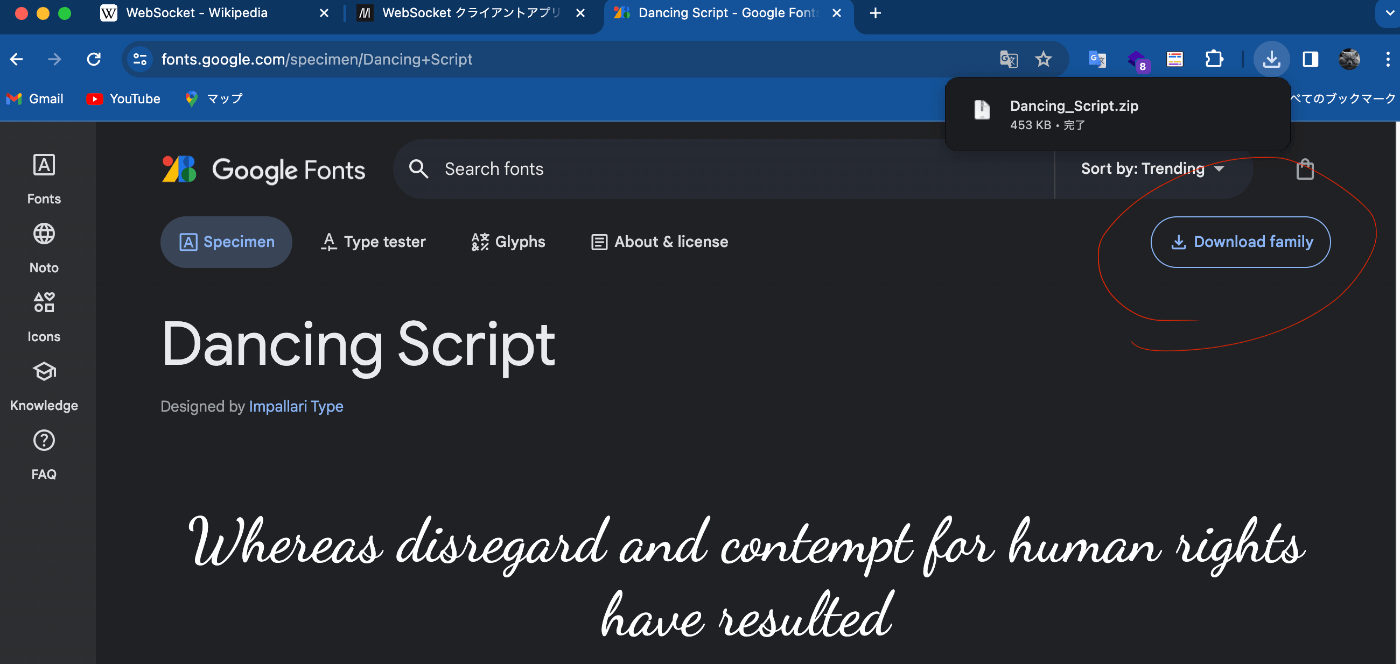This screenshot has width=1400, height=664.
Task: Click the Search fonts input field
Action: (x=722, y=169)
